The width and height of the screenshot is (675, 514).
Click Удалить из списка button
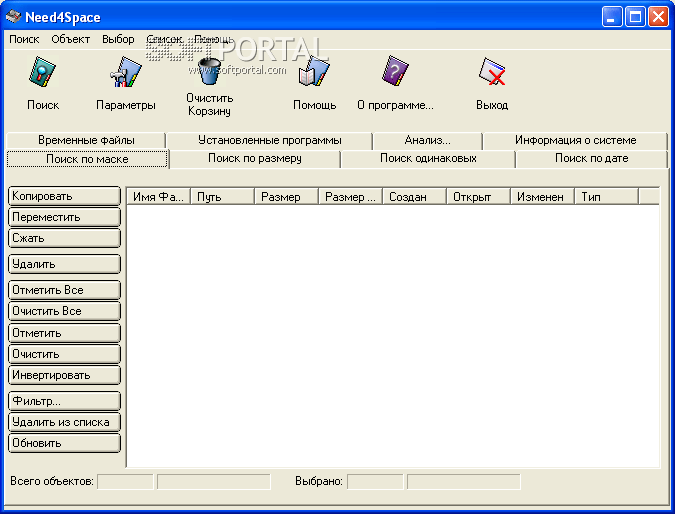pos(64,422)
